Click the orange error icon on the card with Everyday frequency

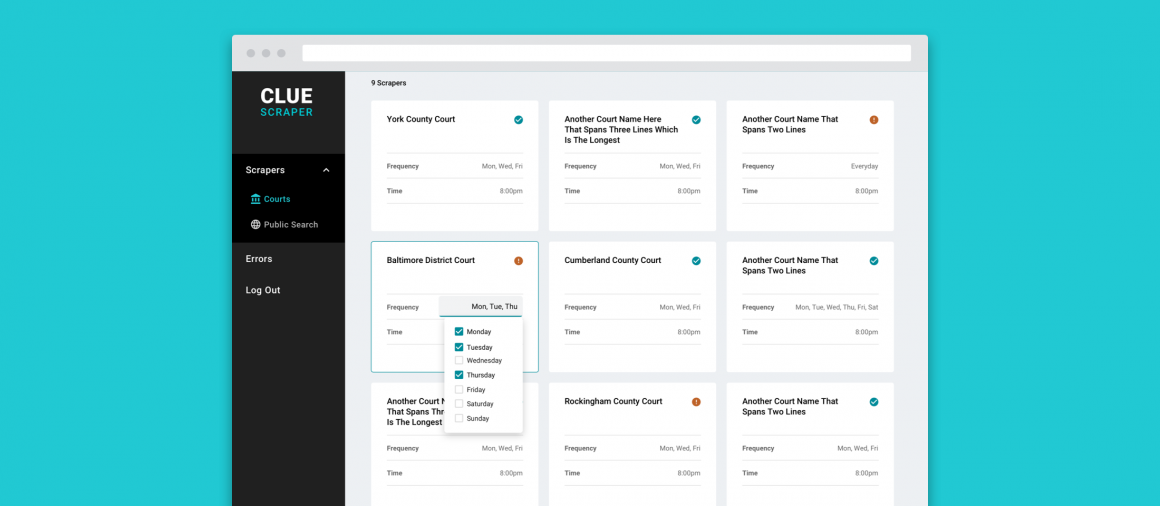[874, 120]
